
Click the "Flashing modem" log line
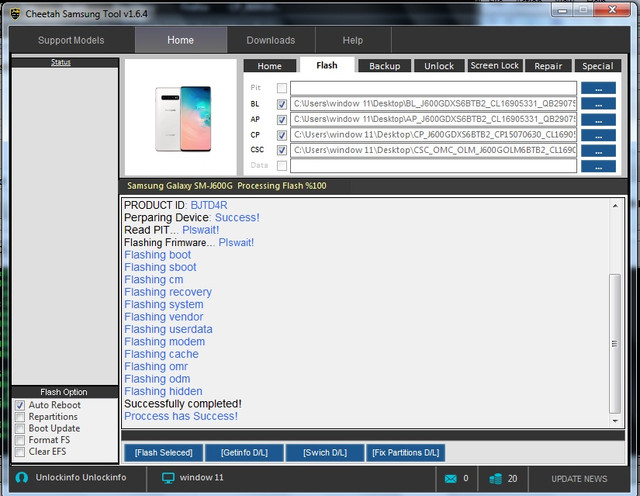(164, 342)
